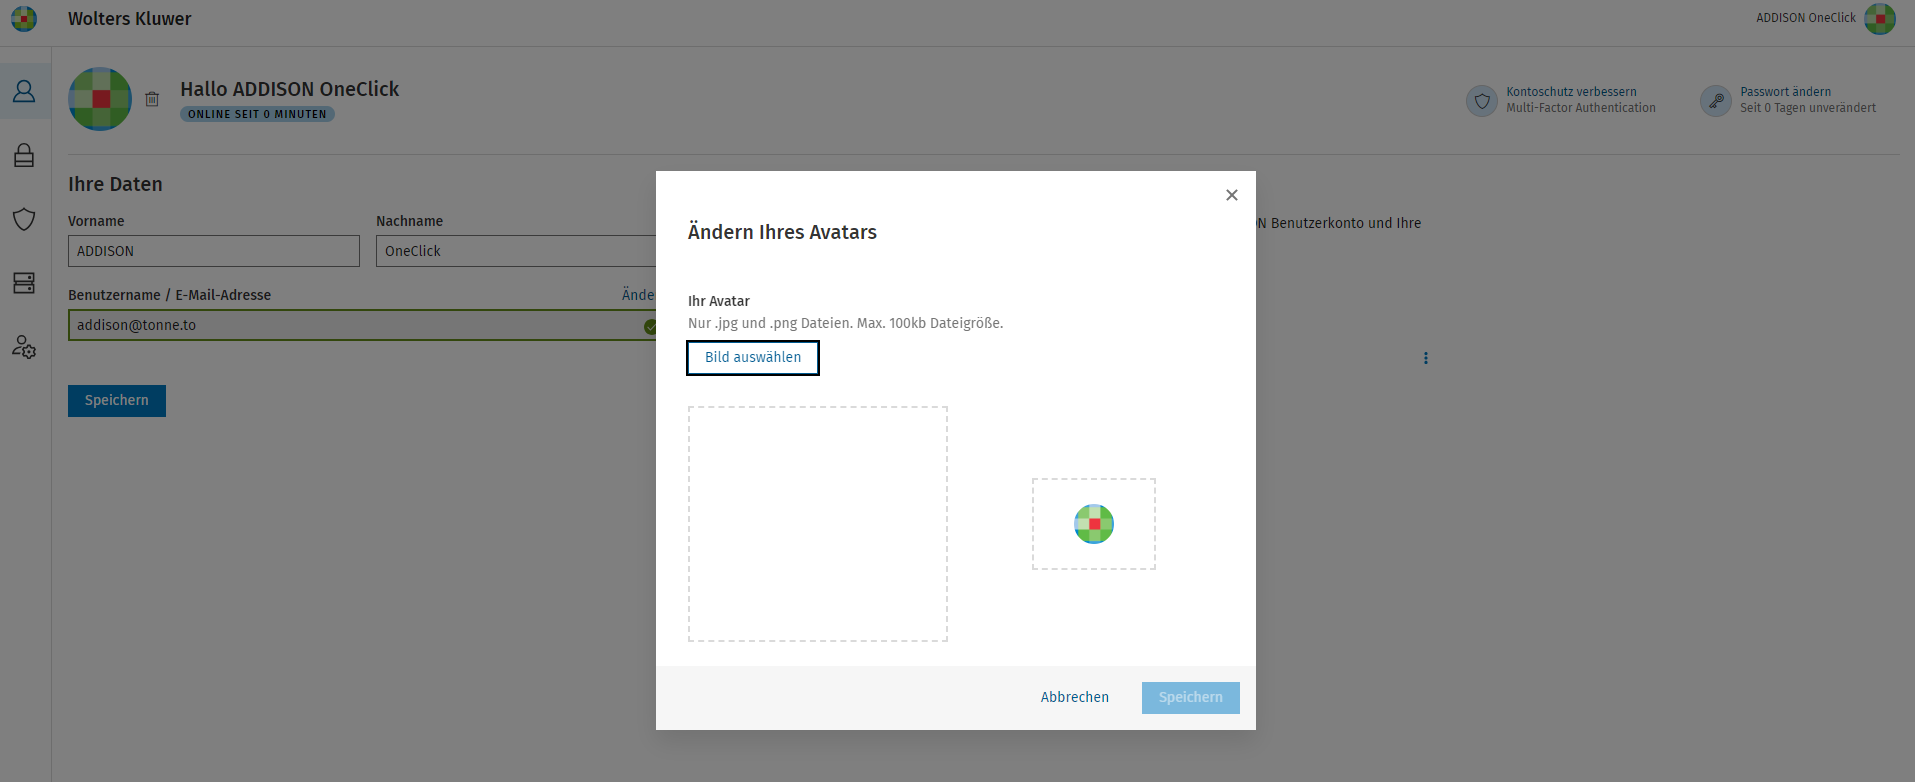Close the avatar dialog with the X
This screenshot has height=782, width=1915.
click(1232, 195)
